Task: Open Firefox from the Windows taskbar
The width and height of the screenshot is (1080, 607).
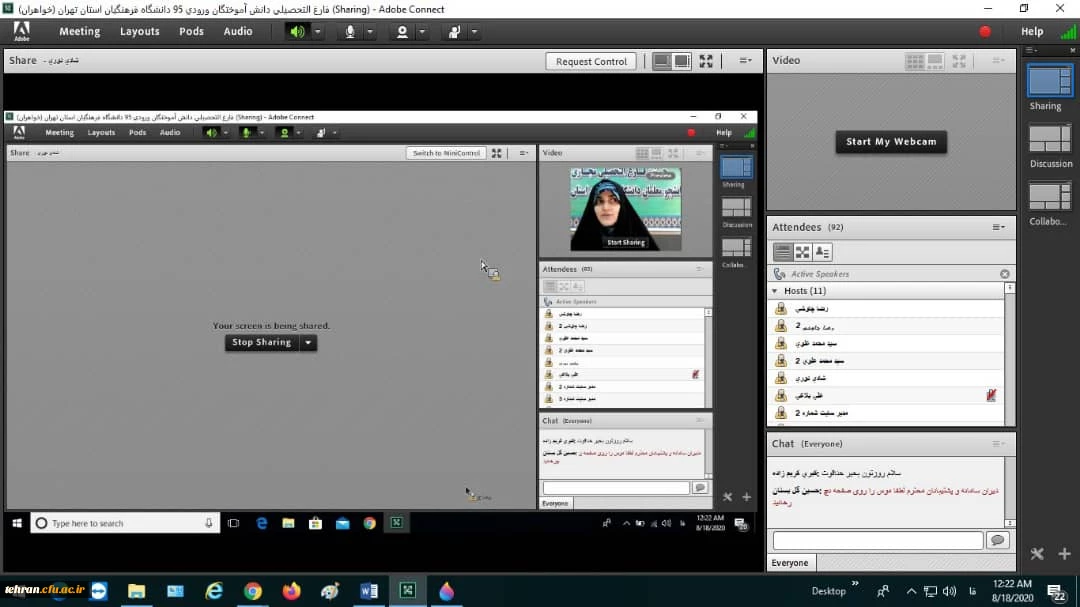Action: point(292,591)
